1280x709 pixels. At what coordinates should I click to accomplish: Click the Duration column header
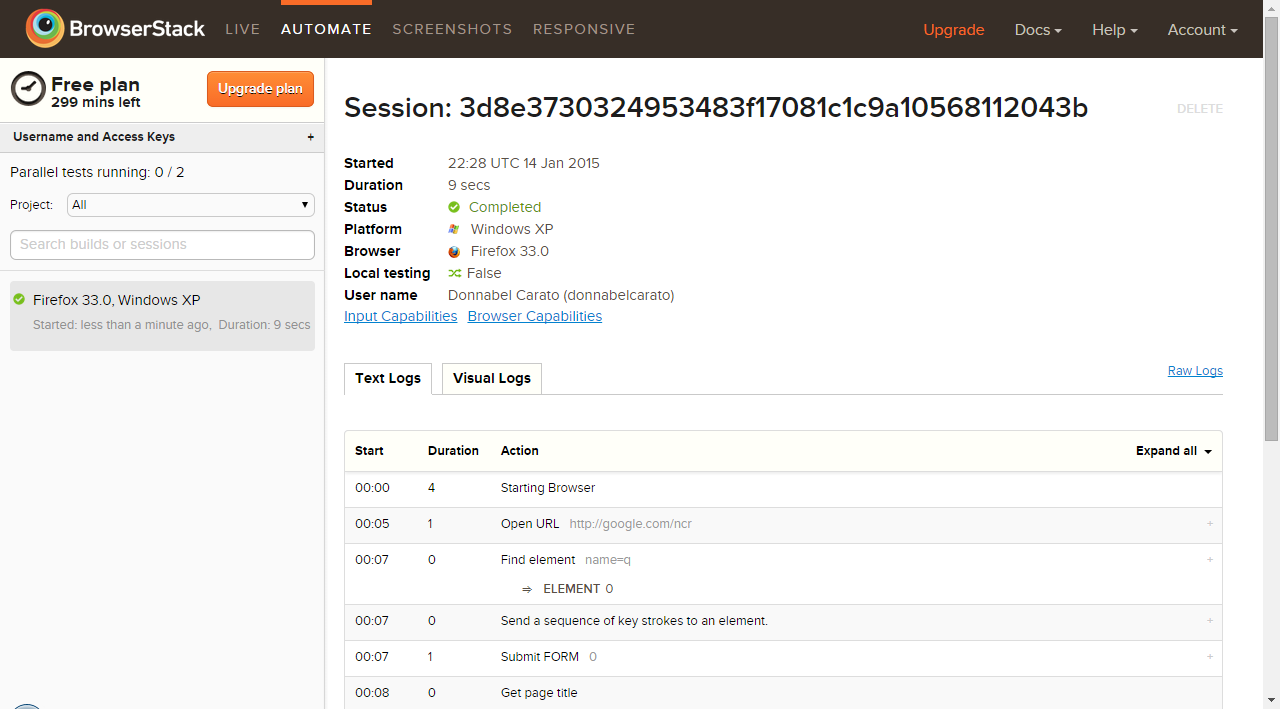453,451
